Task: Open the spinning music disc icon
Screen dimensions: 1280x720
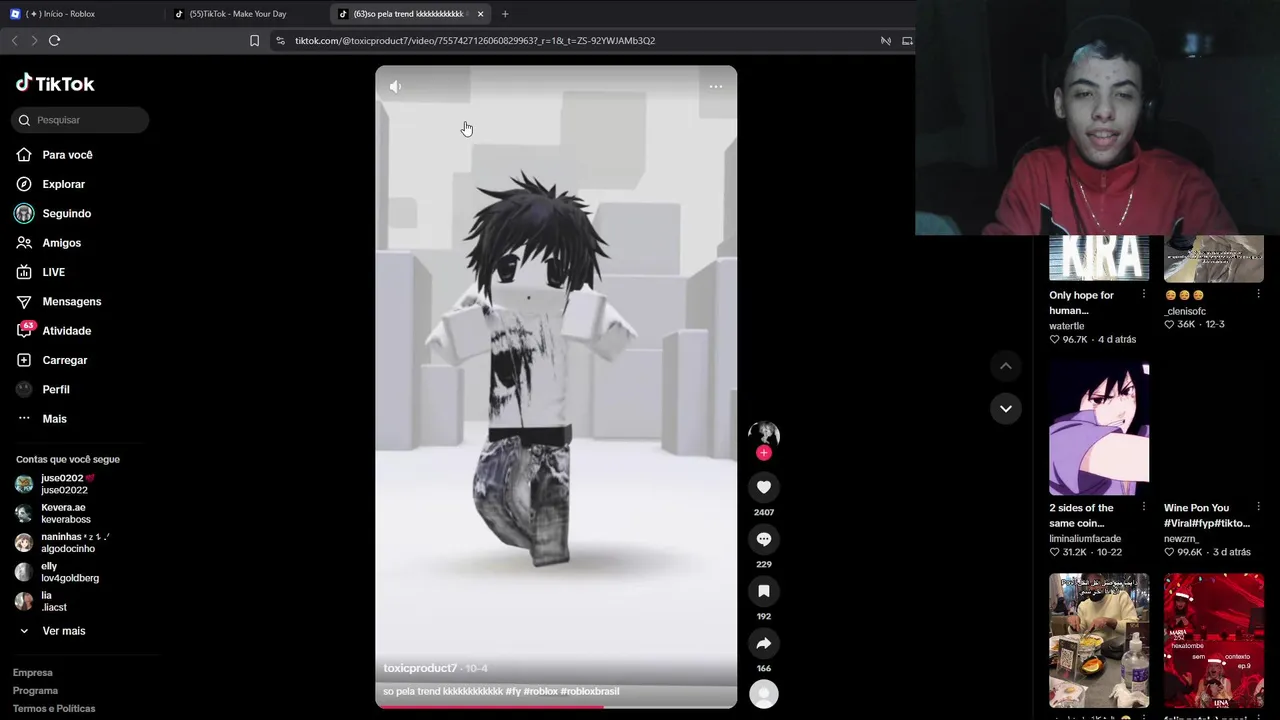Action: [764, 694]
